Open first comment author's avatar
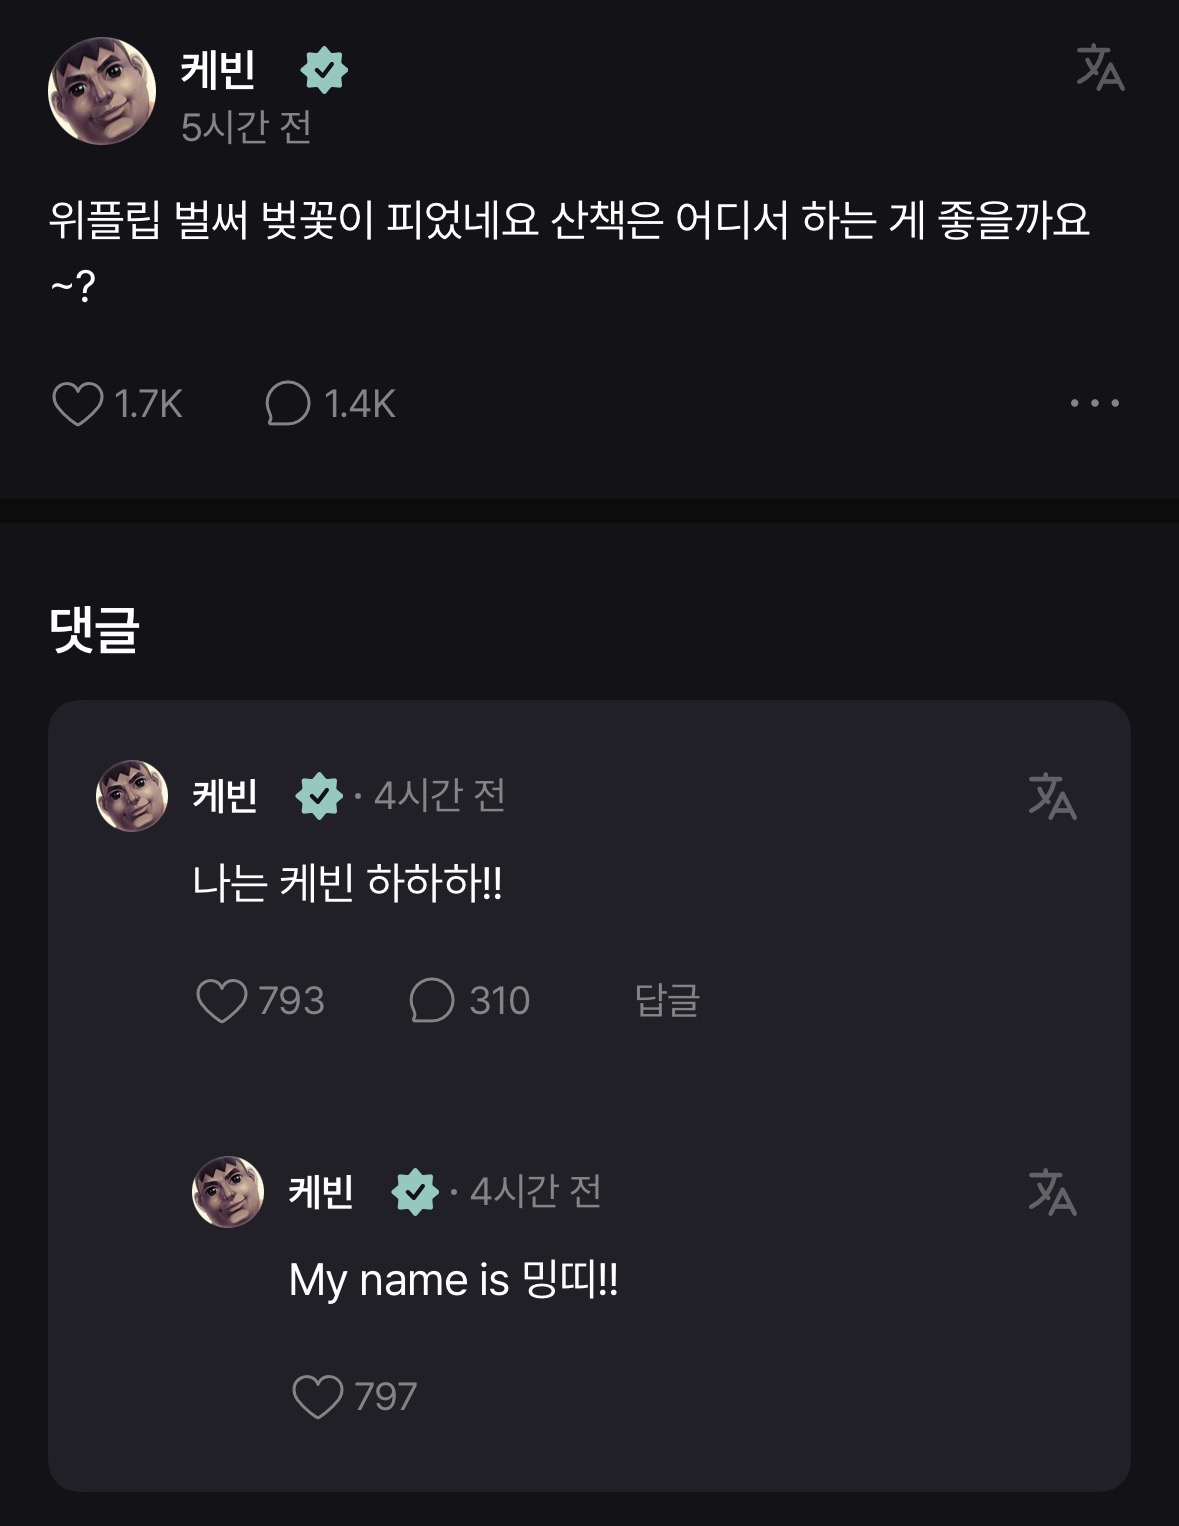 131,796
